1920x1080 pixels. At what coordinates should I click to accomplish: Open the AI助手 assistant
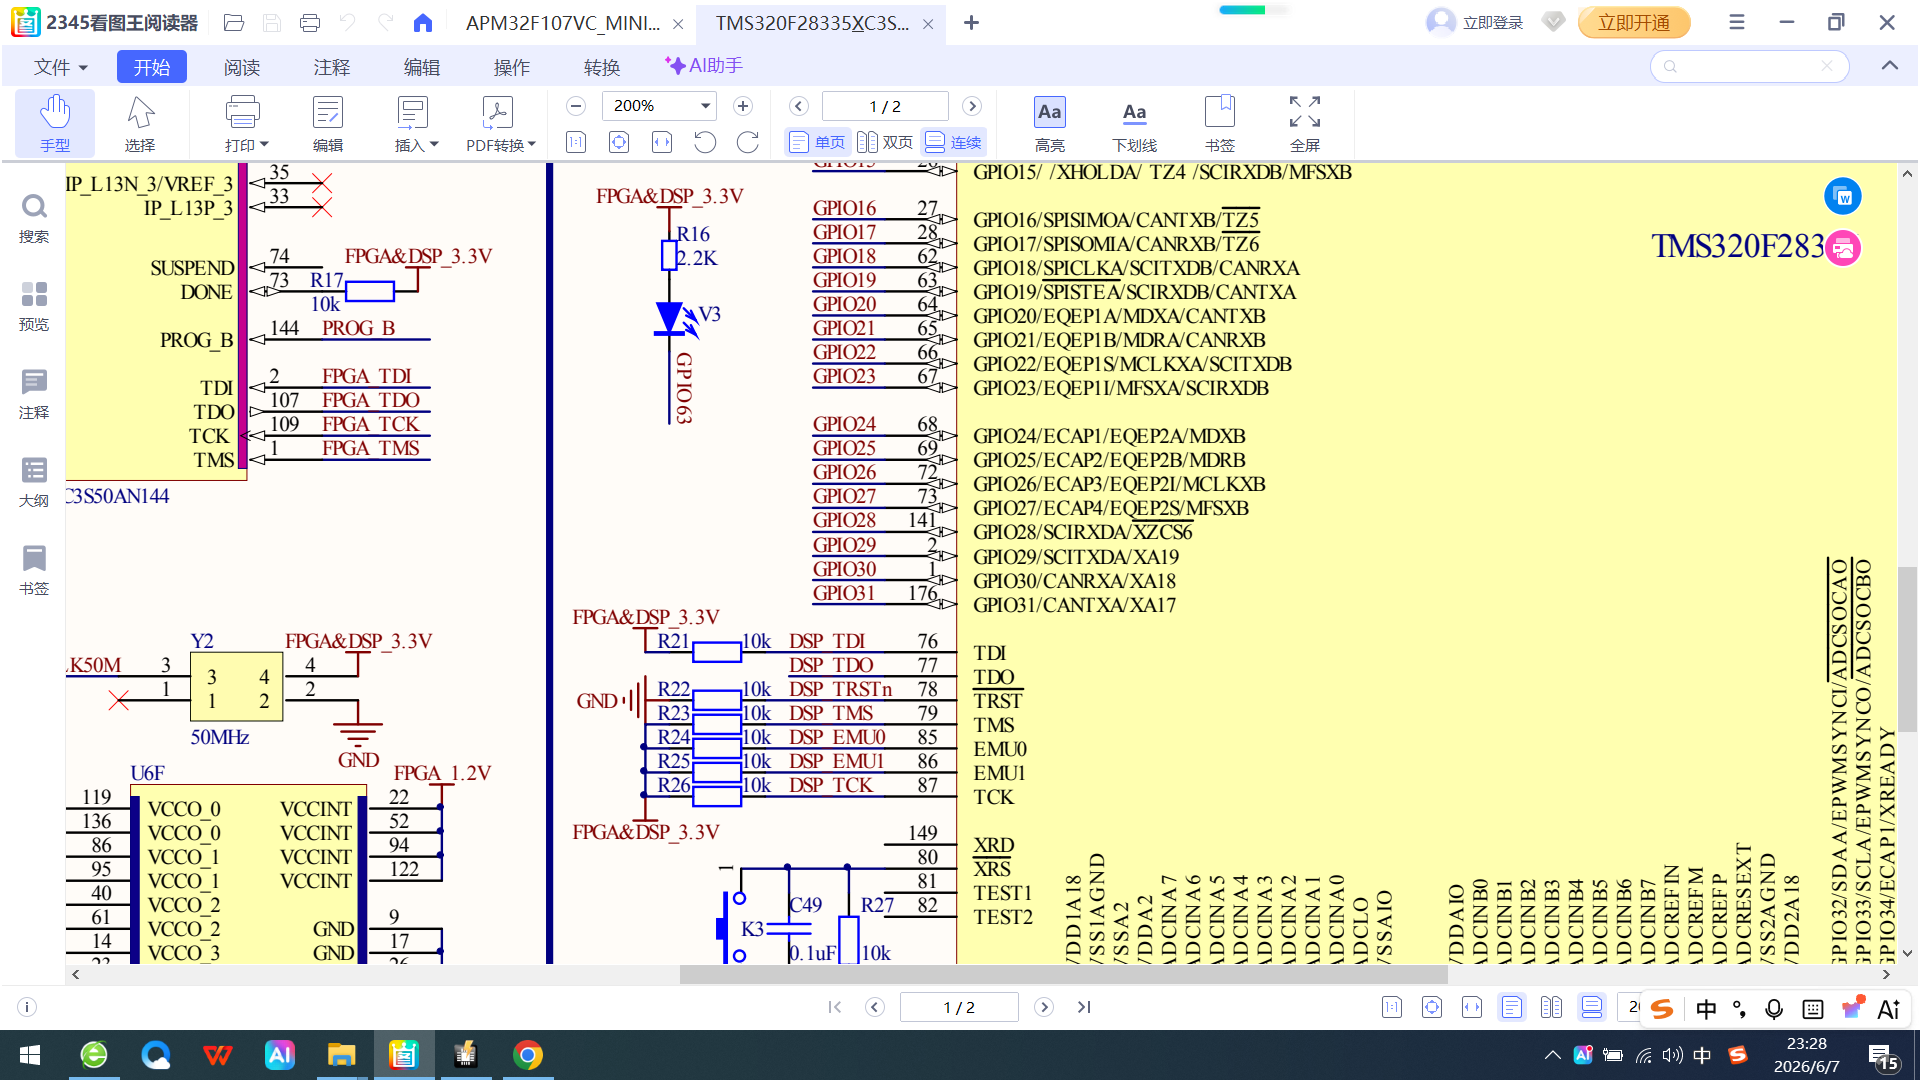point(704,66)
